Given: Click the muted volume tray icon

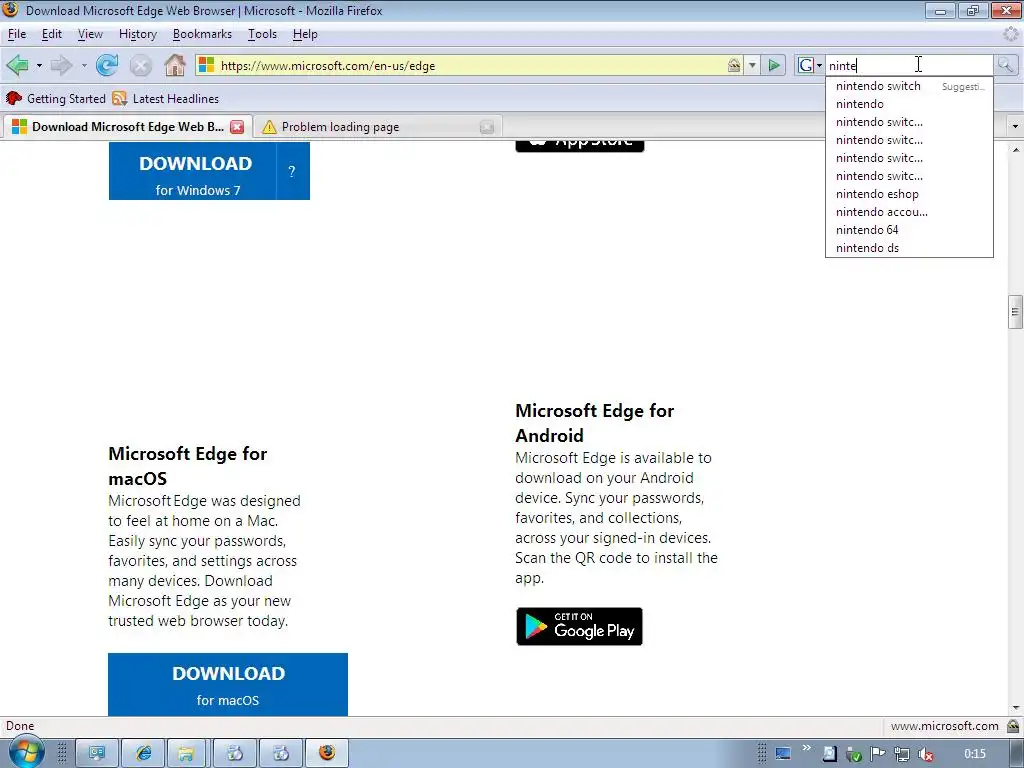Looking at the screenshot, I should tap(925, 754).
